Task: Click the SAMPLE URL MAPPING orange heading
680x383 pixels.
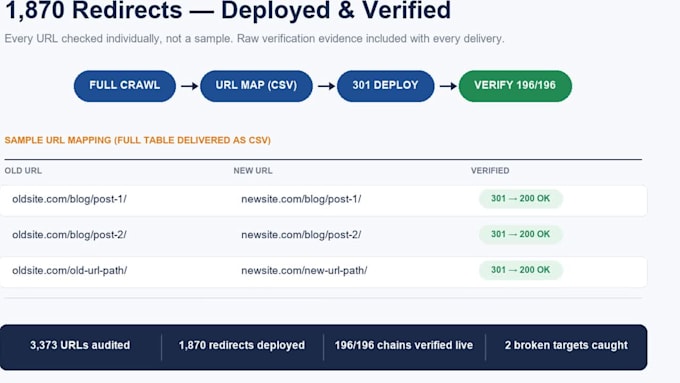Action: click(x=137, y=140)
